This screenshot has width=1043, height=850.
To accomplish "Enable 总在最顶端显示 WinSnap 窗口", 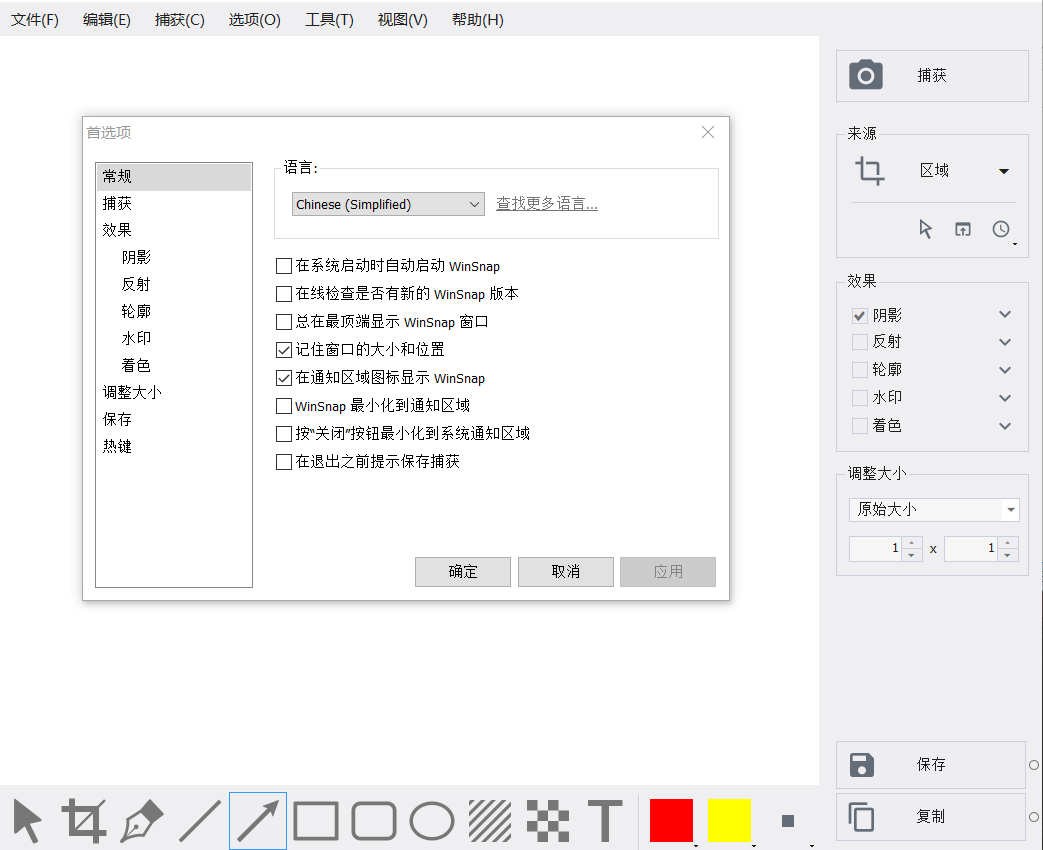I will coord(283,322).
